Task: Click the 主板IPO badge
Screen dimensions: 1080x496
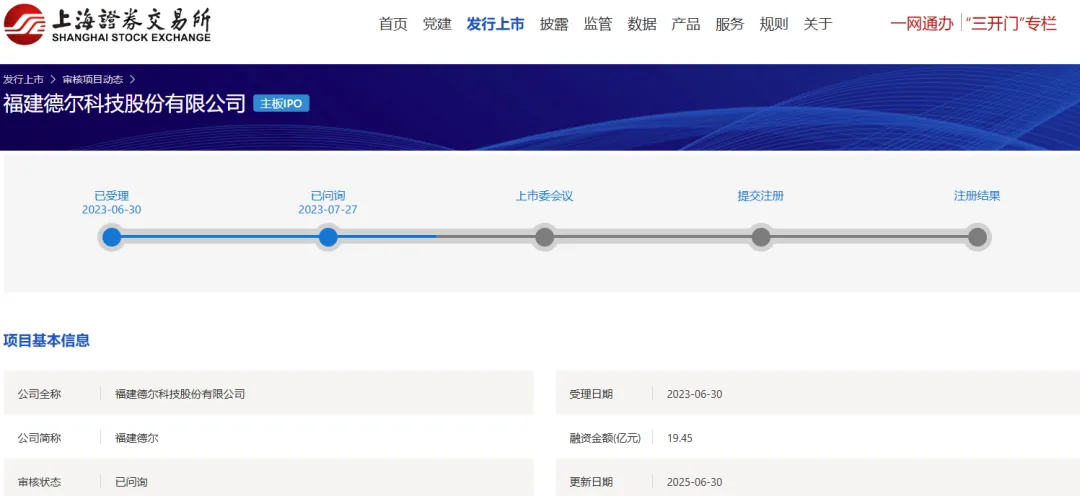Action: pos(281,103)
